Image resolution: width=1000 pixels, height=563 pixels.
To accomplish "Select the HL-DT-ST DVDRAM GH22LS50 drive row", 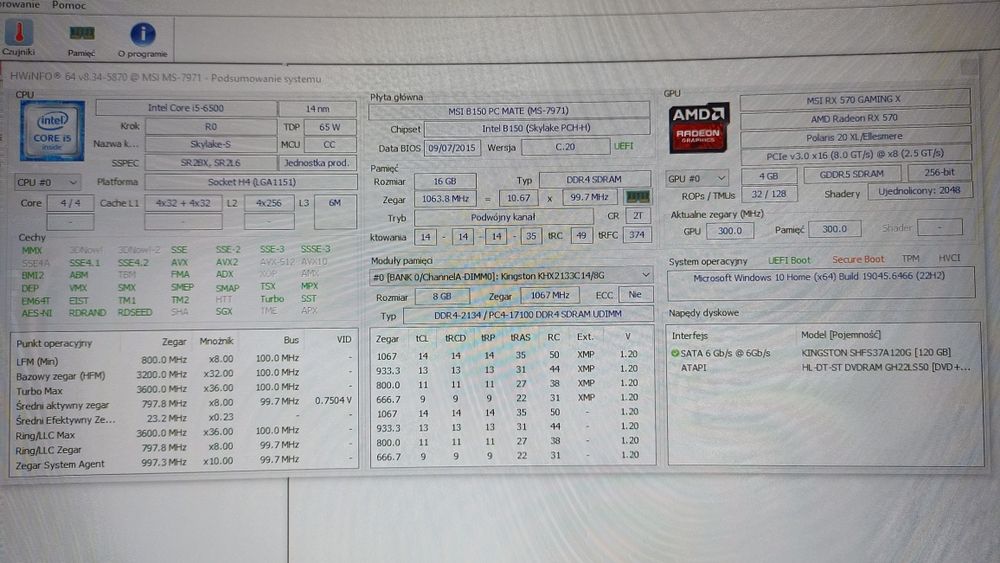I will tap(821, 368).
